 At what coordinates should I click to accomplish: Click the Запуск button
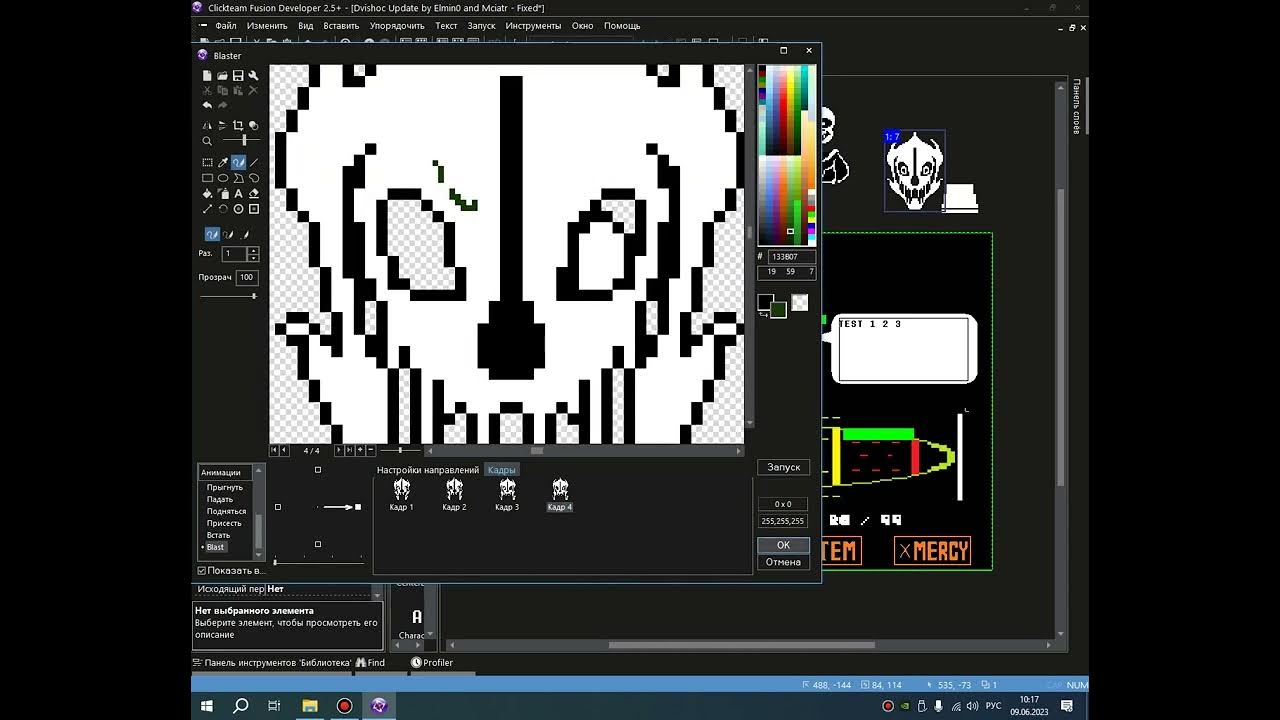(784, 467)
